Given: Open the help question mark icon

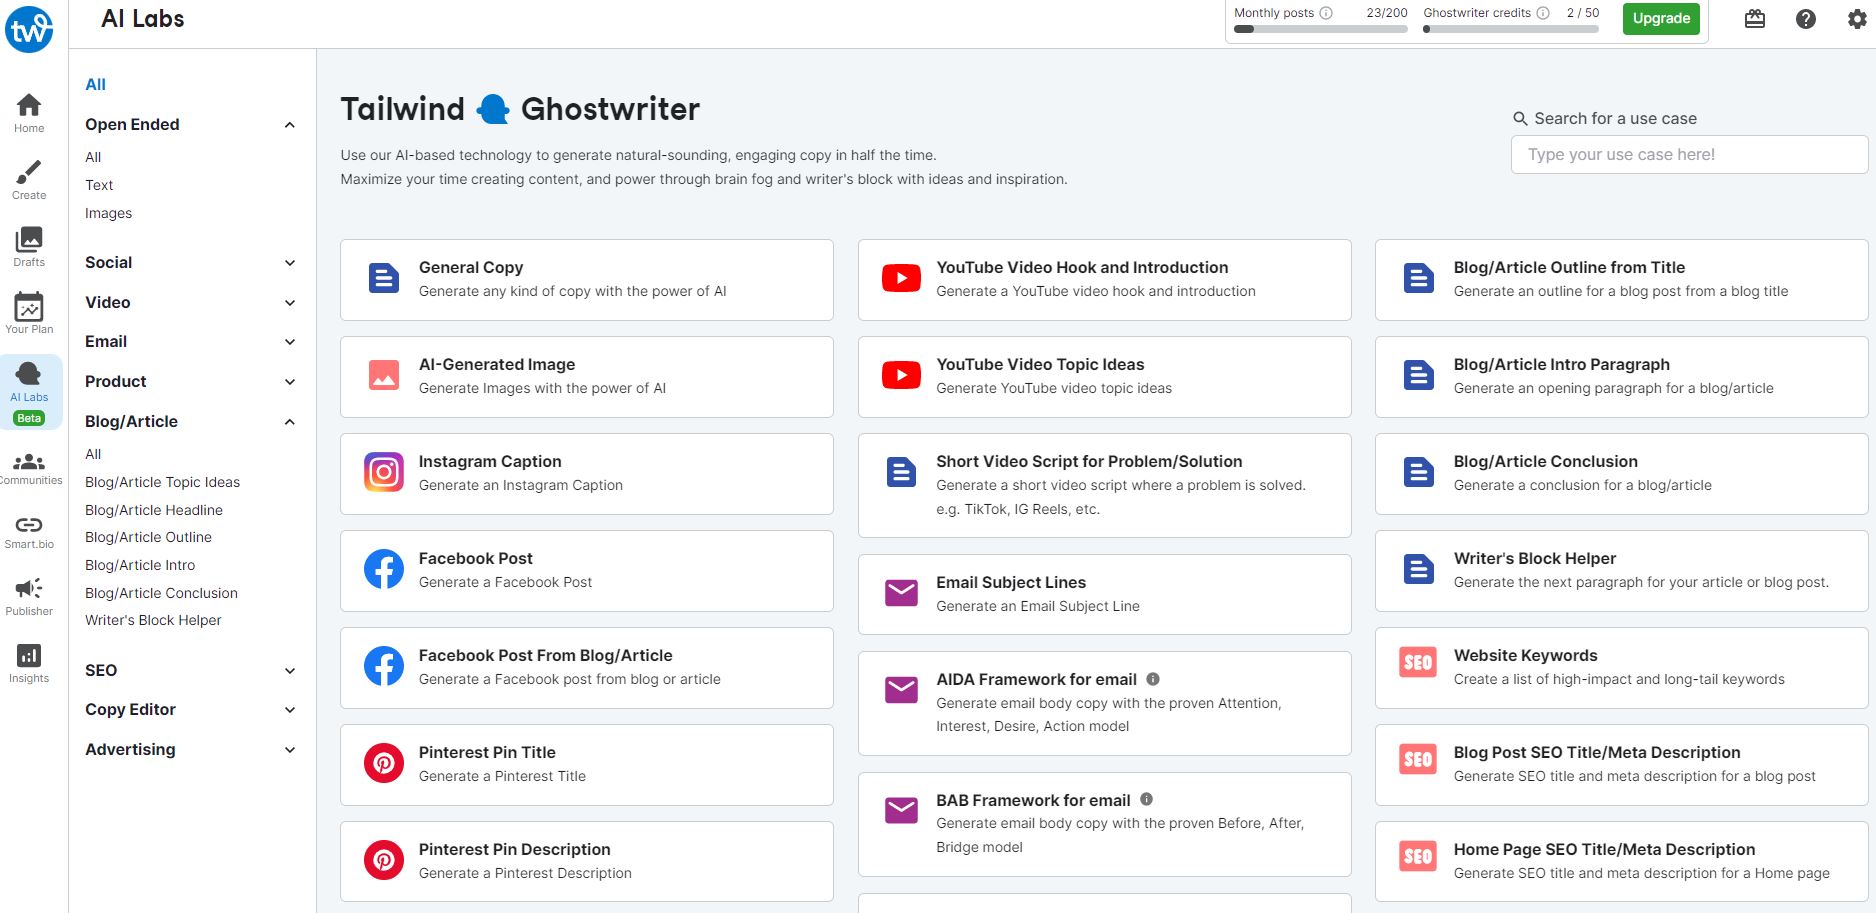Looking at the screenshot, I should (1806, 19).
